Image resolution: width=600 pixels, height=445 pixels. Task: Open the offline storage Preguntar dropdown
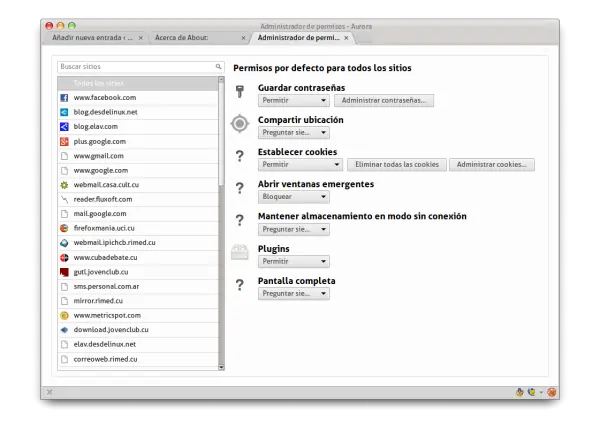coord(293,230)
